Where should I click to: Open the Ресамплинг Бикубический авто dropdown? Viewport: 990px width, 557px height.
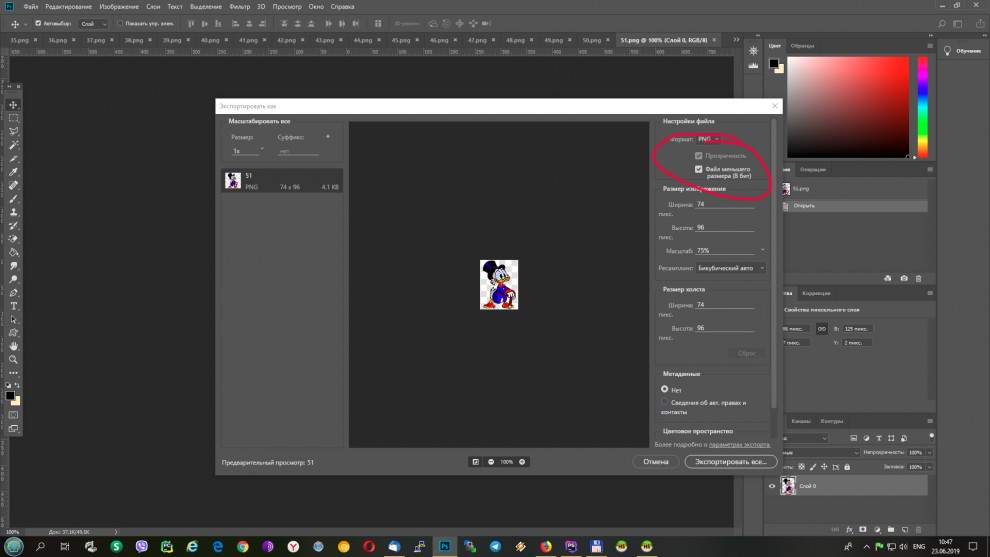tap(731, 268)
